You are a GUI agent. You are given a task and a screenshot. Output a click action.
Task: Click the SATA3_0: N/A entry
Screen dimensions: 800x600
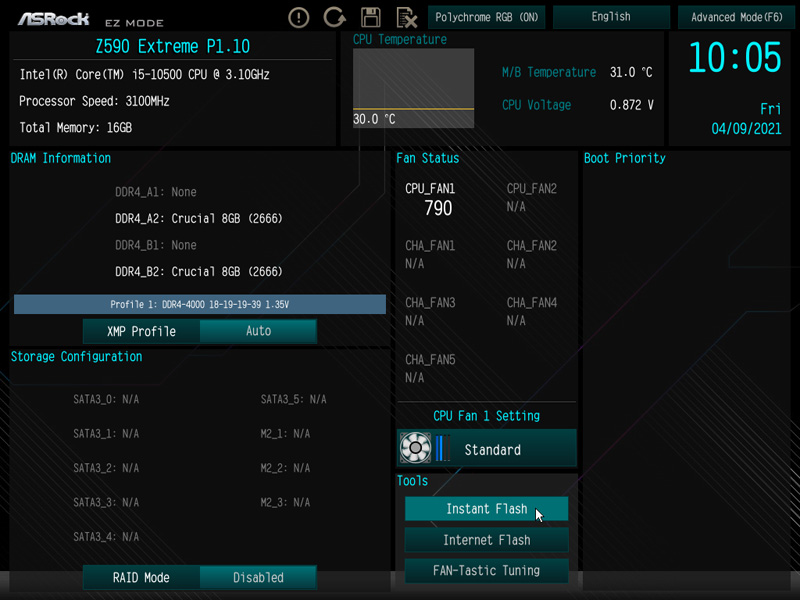click(106, 399)
